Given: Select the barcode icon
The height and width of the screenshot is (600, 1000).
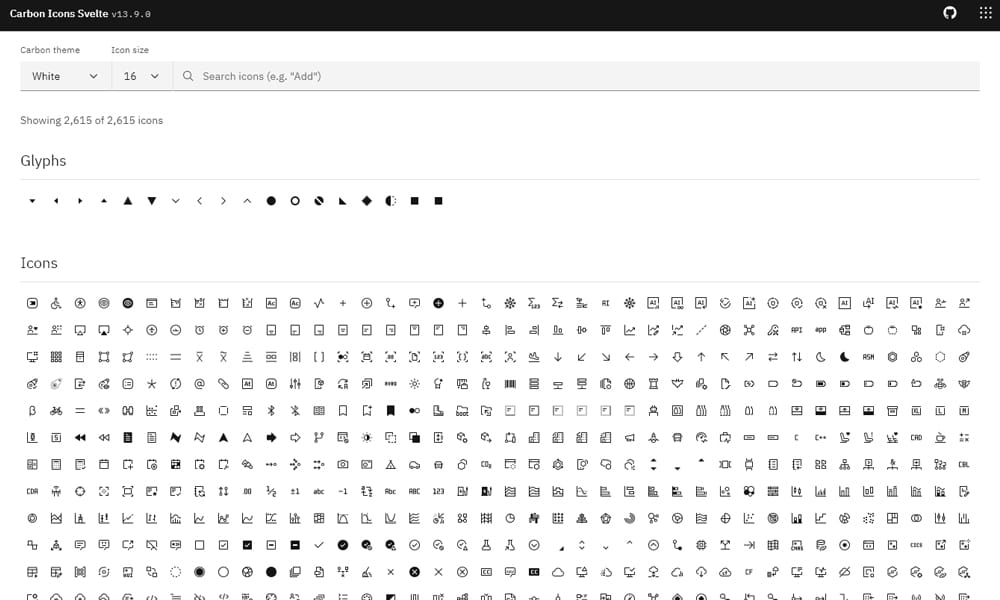Looking at the screenshot, I should pos(510,384).
